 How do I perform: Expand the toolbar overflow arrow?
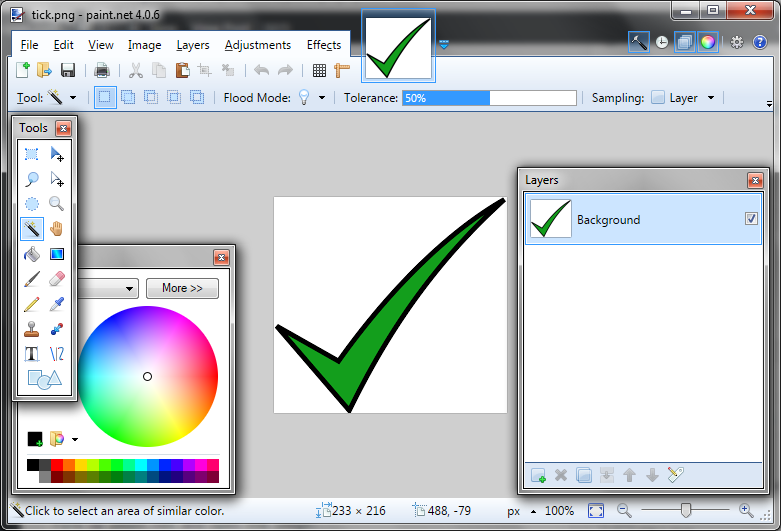point(770,104)
